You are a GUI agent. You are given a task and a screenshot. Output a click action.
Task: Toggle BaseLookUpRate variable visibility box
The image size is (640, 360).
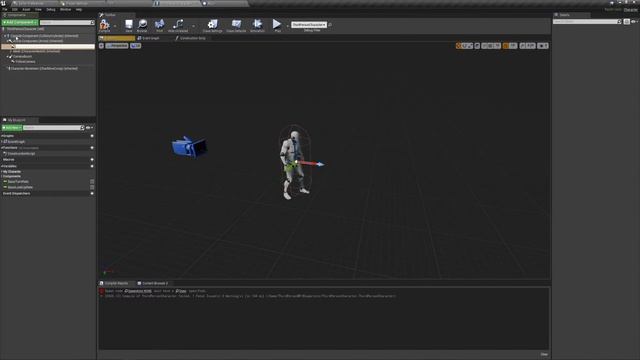(x=92, y=187)
